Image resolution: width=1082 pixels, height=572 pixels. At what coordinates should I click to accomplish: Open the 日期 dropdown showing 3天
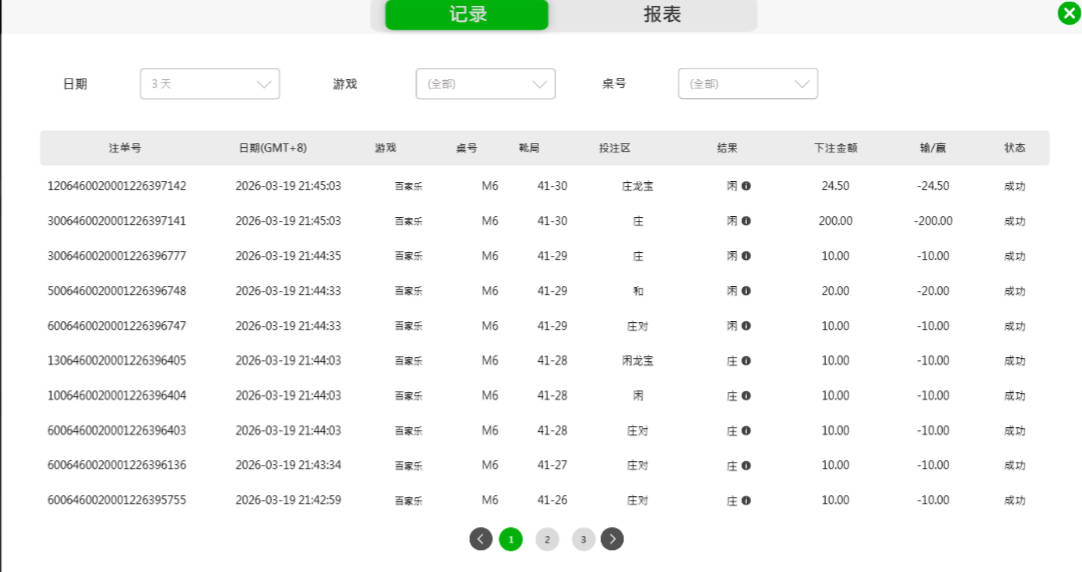pos(210,84)
